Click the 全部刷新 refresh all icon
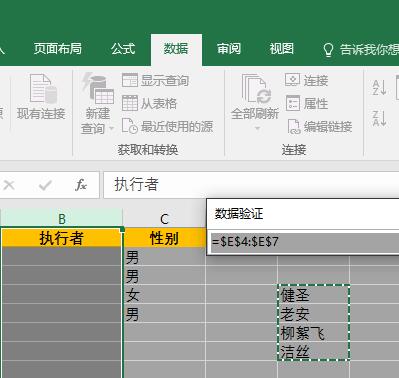This screenshot has height=378, width=399. pyautogui.click(x=256, y=89)
